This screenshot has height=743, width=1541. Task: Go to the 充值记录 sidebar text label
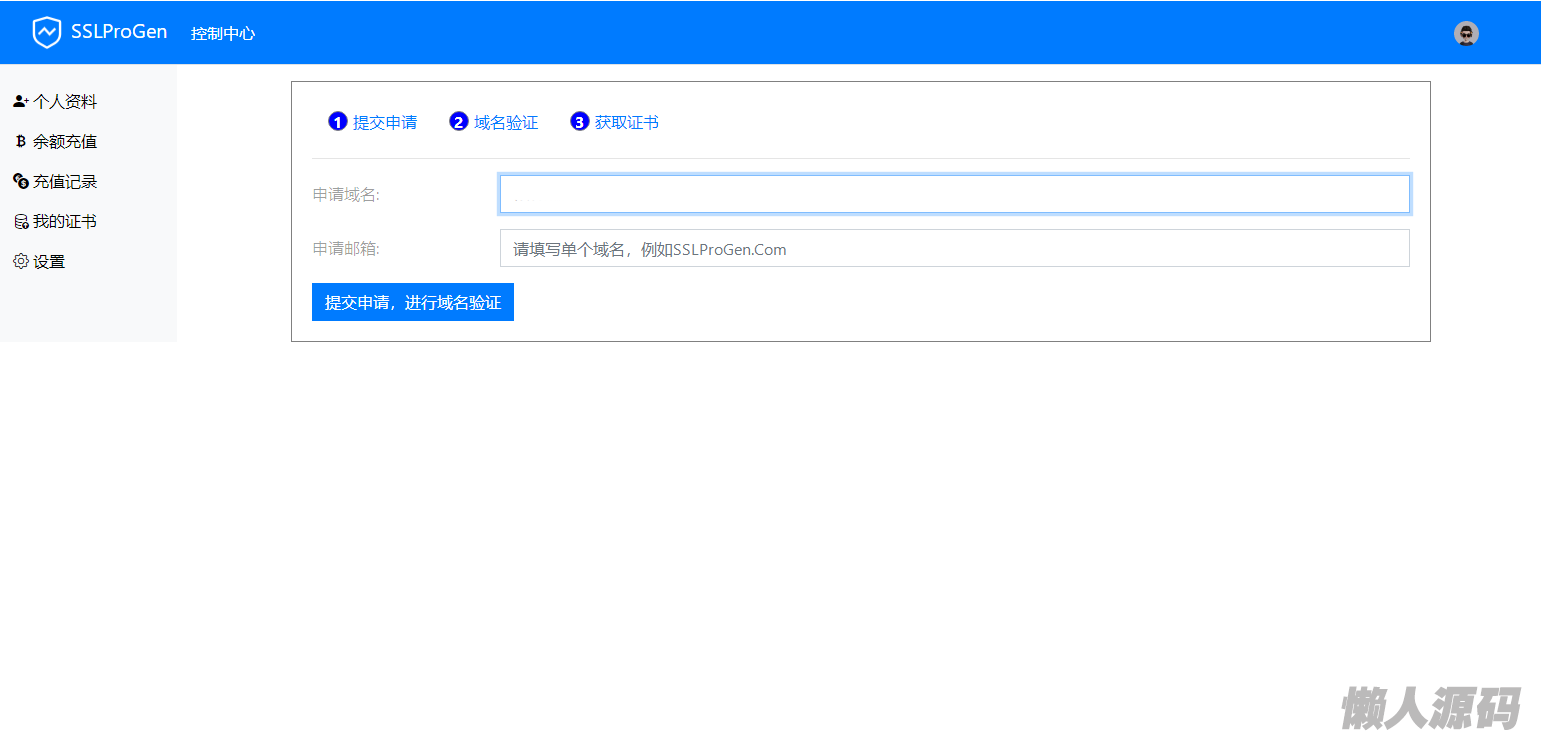[x=65, y=182]
